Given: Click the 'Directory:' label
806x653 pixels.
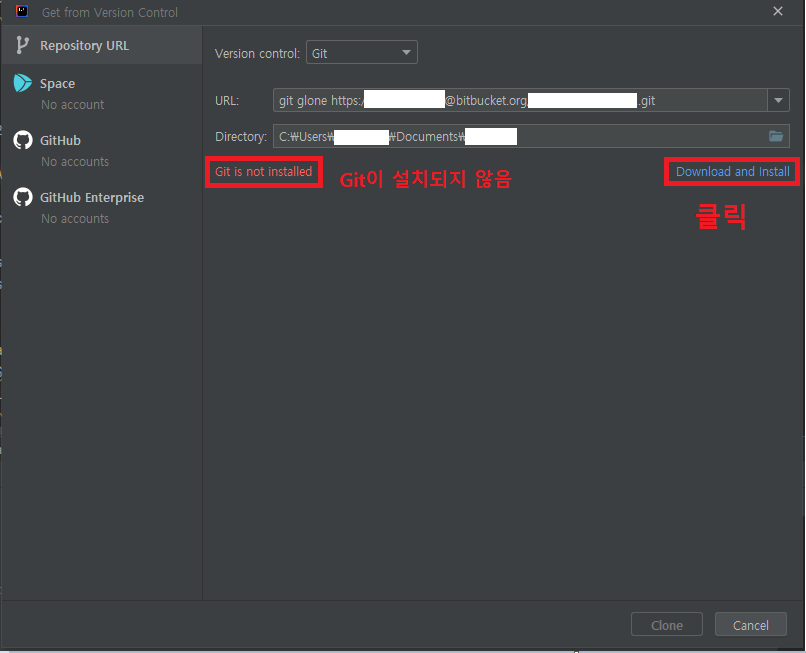Looking at the screenshot, I should (x=241, y=137).
